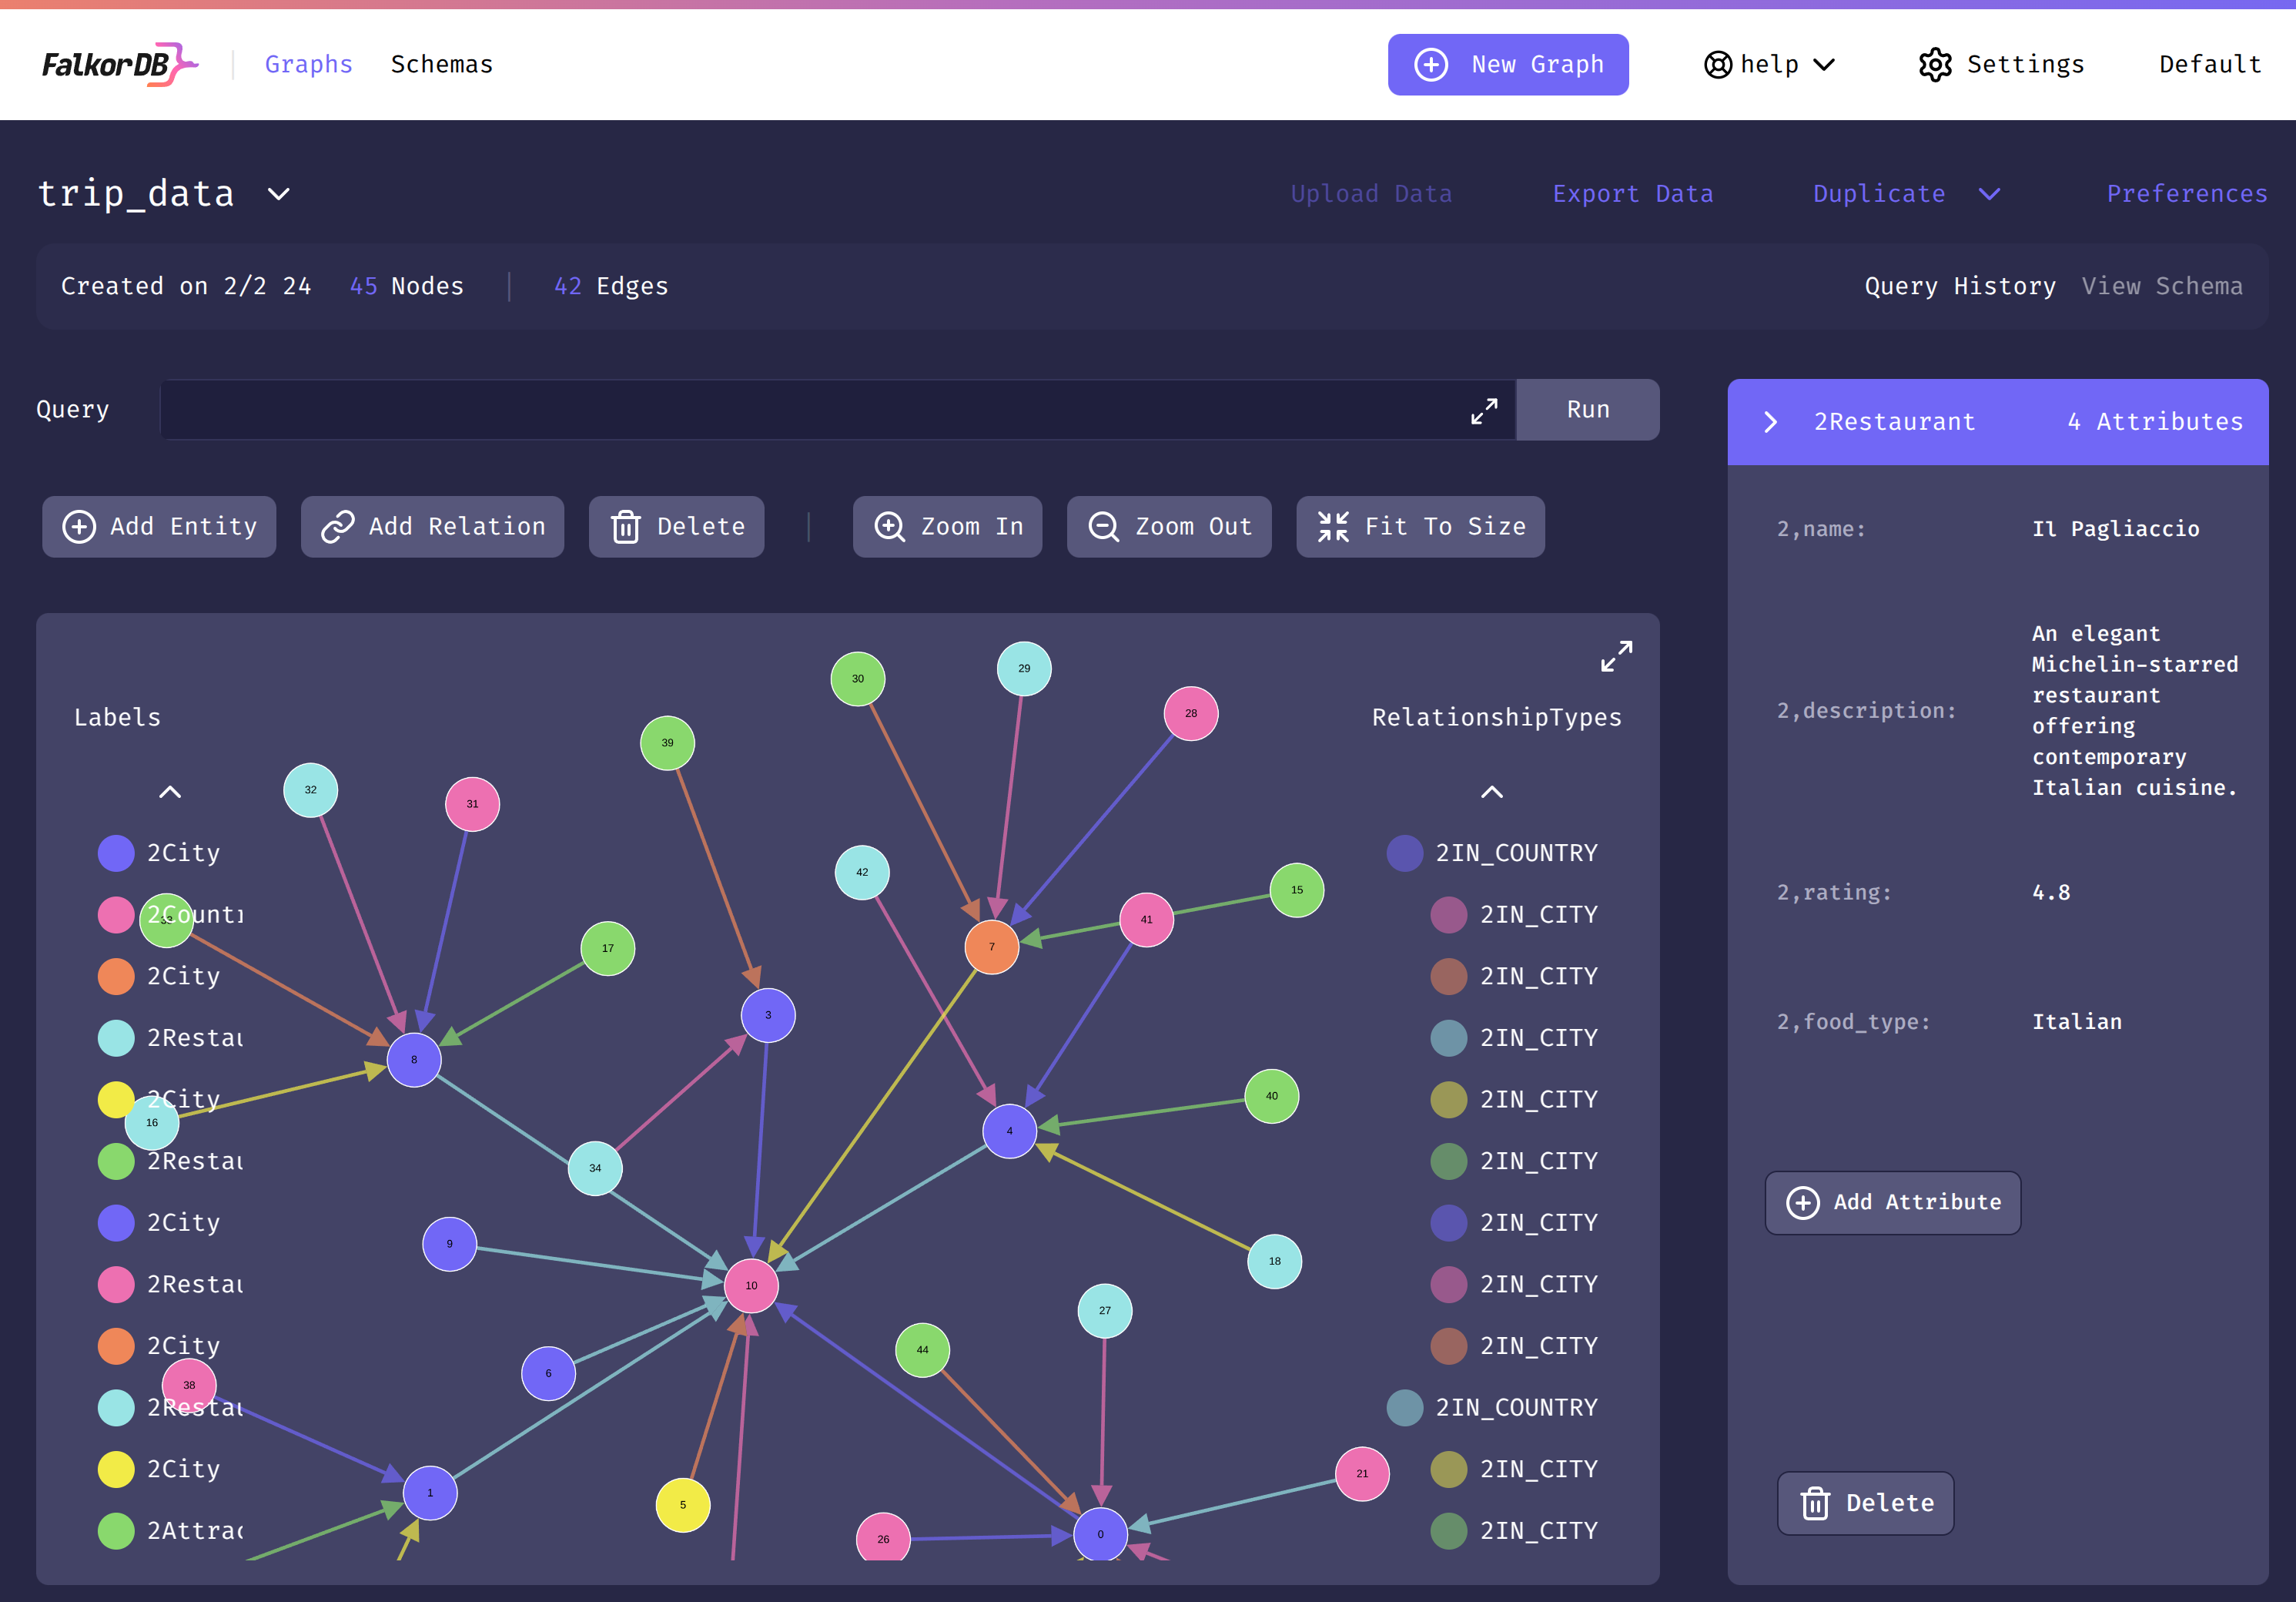Select graph node 39
The height and width of the screenshot is (1602, 2296).
coord(667,743)
